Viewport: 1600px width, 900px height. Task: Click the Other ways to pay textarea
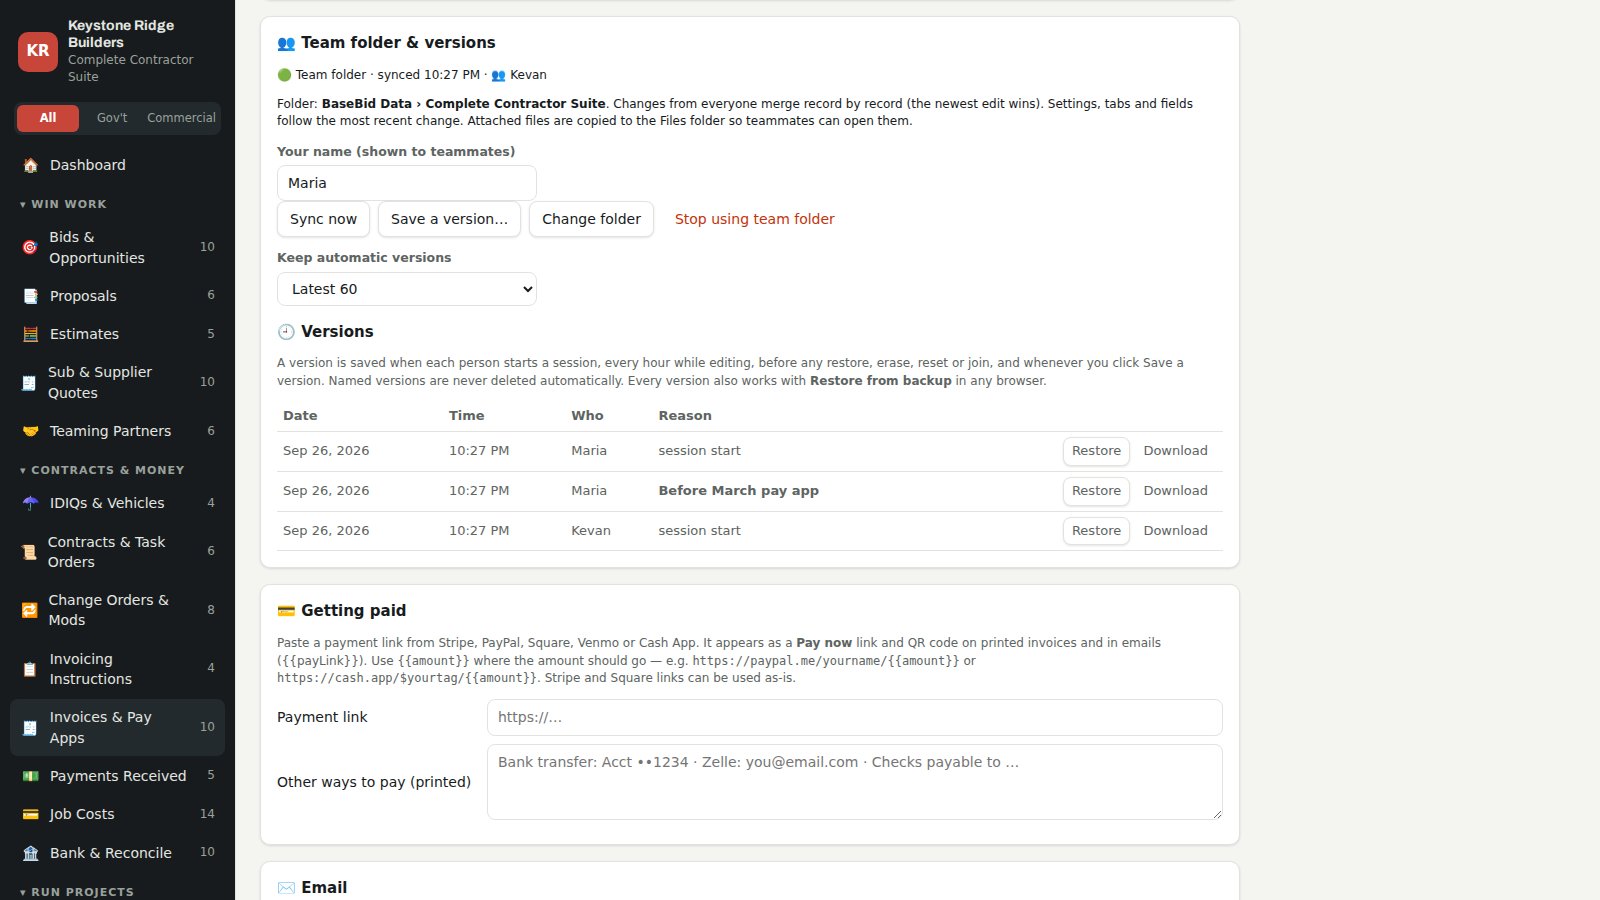(855, 782)
